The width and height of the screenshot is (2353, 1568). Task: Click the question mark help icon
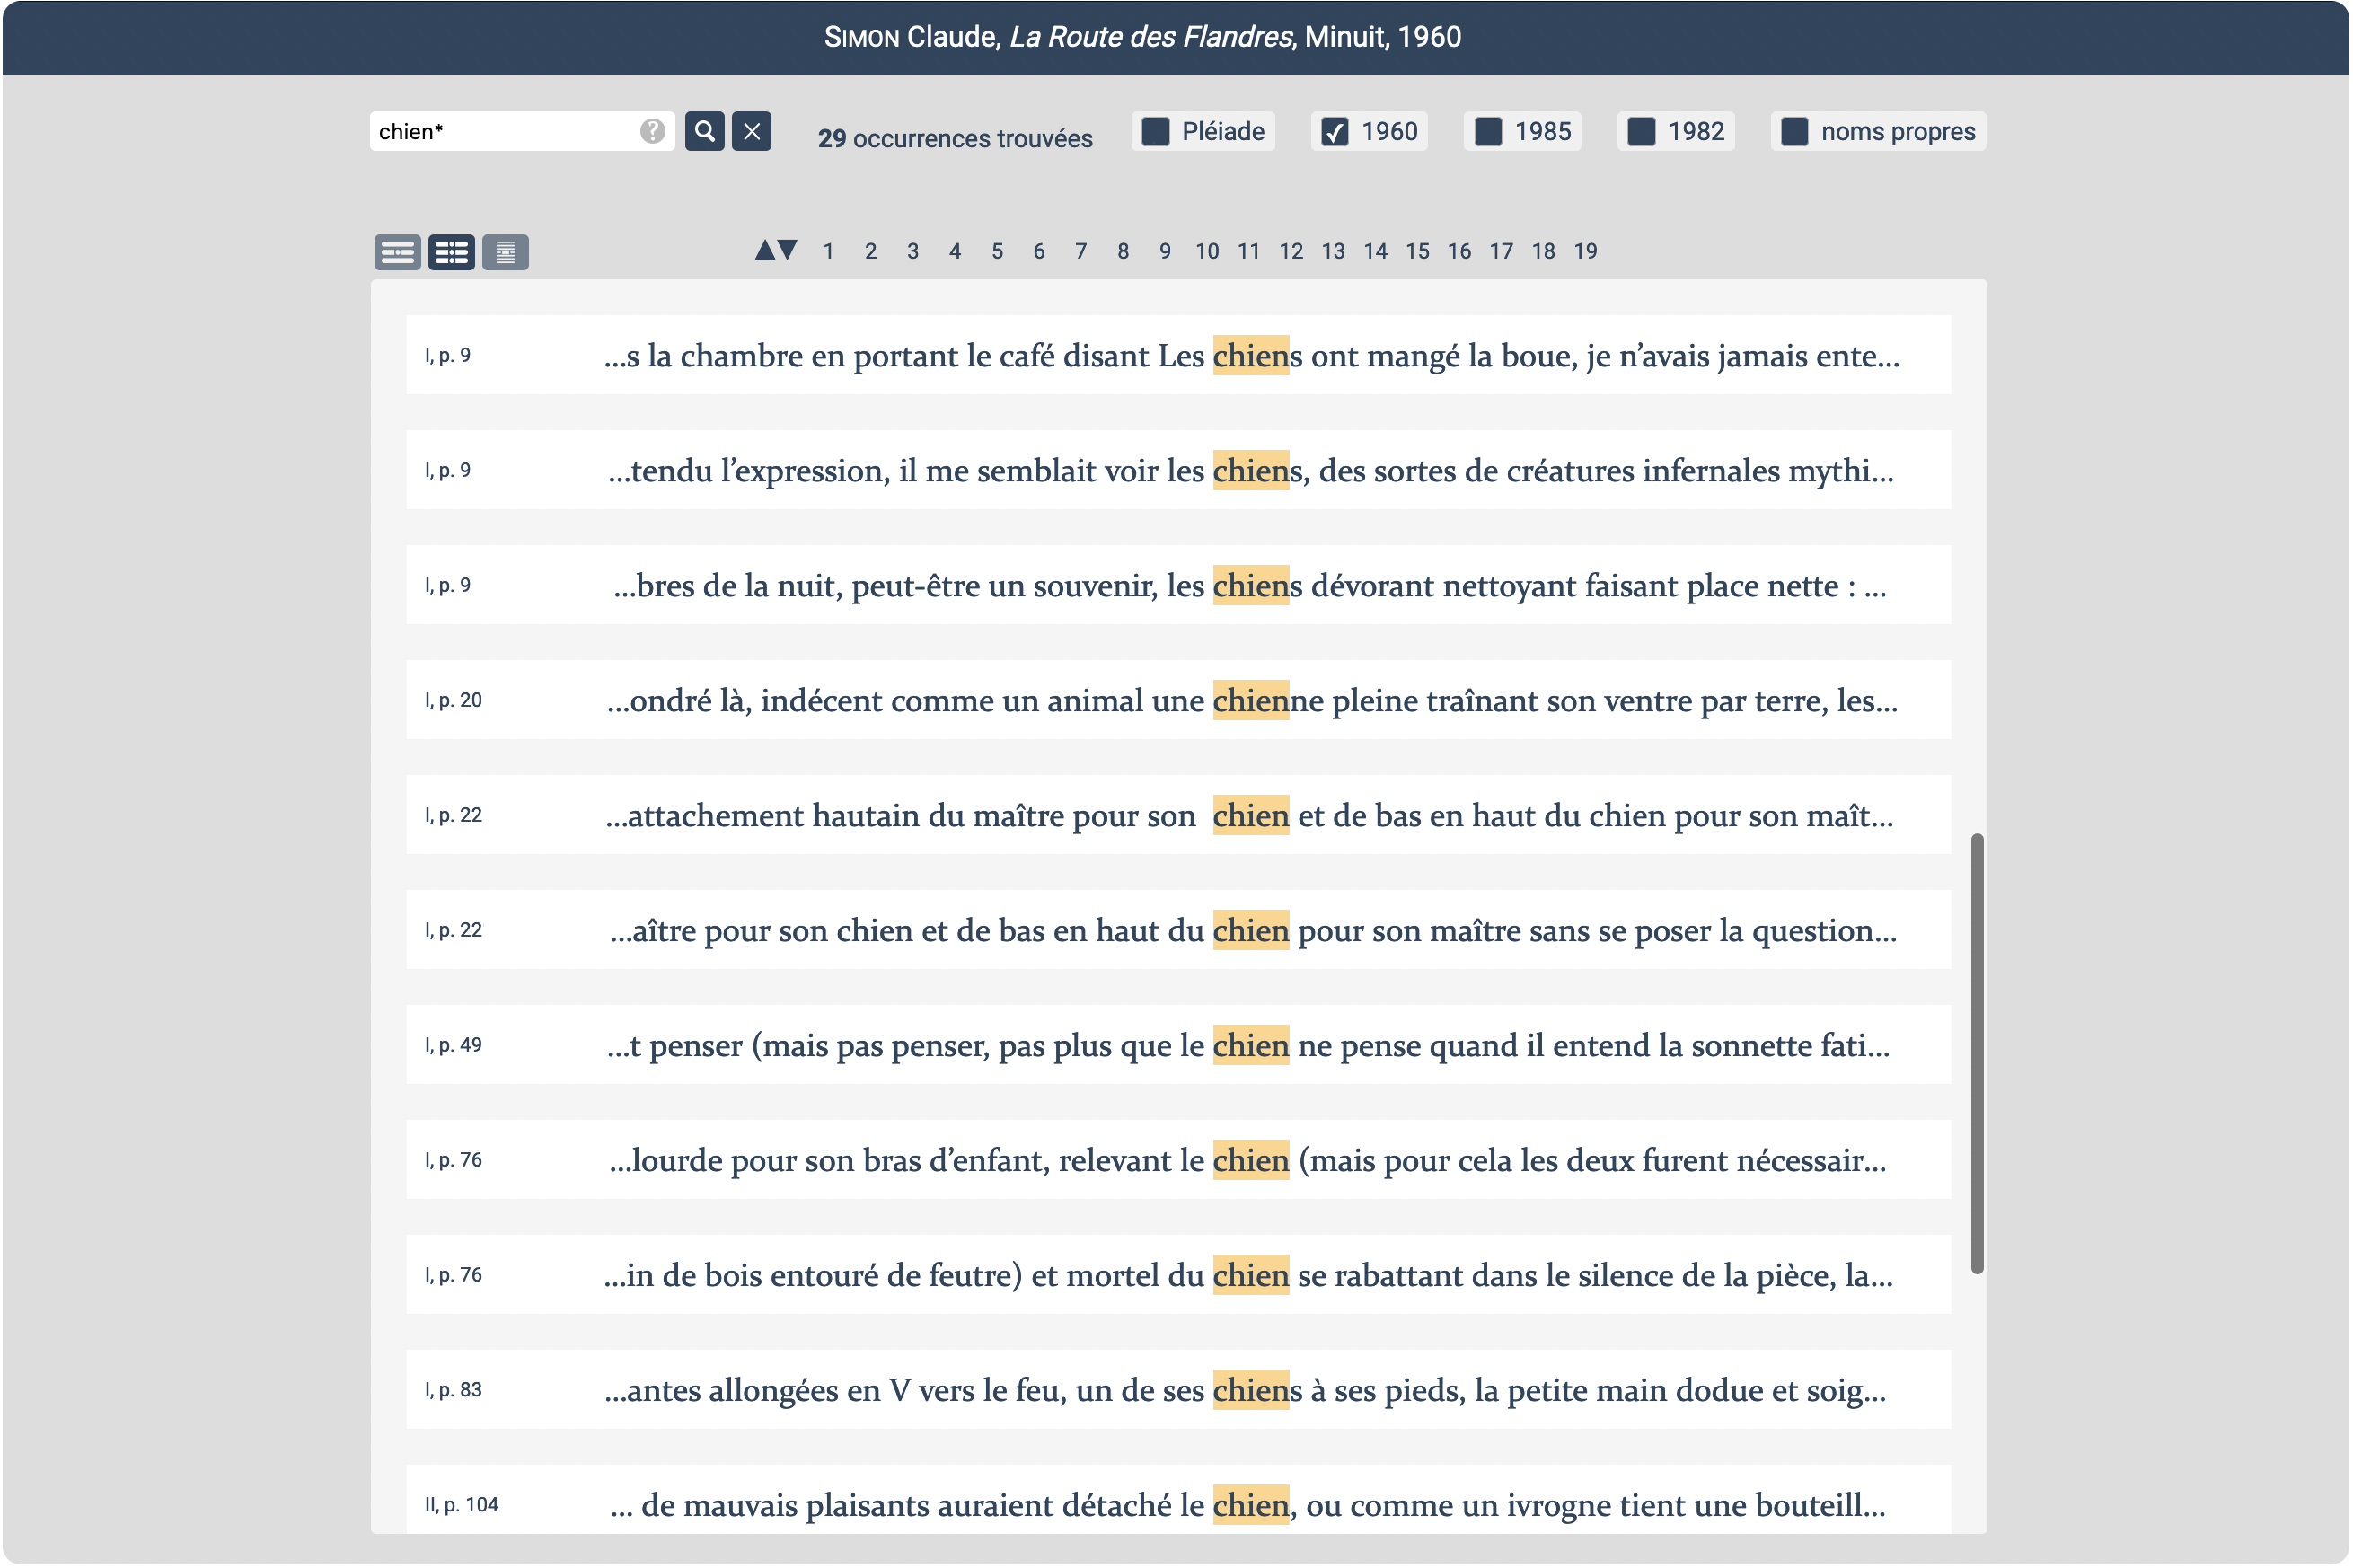652,131
